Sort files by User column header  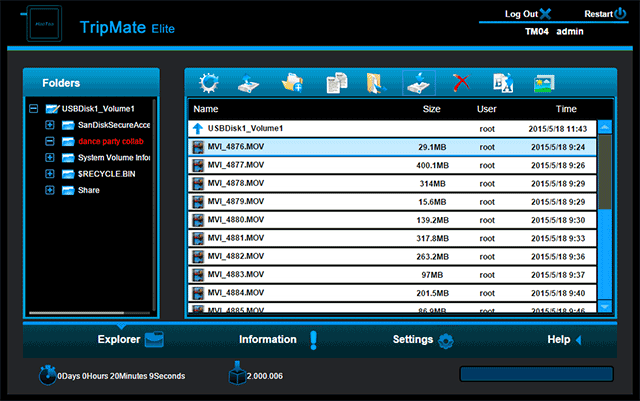coord(487,109)
